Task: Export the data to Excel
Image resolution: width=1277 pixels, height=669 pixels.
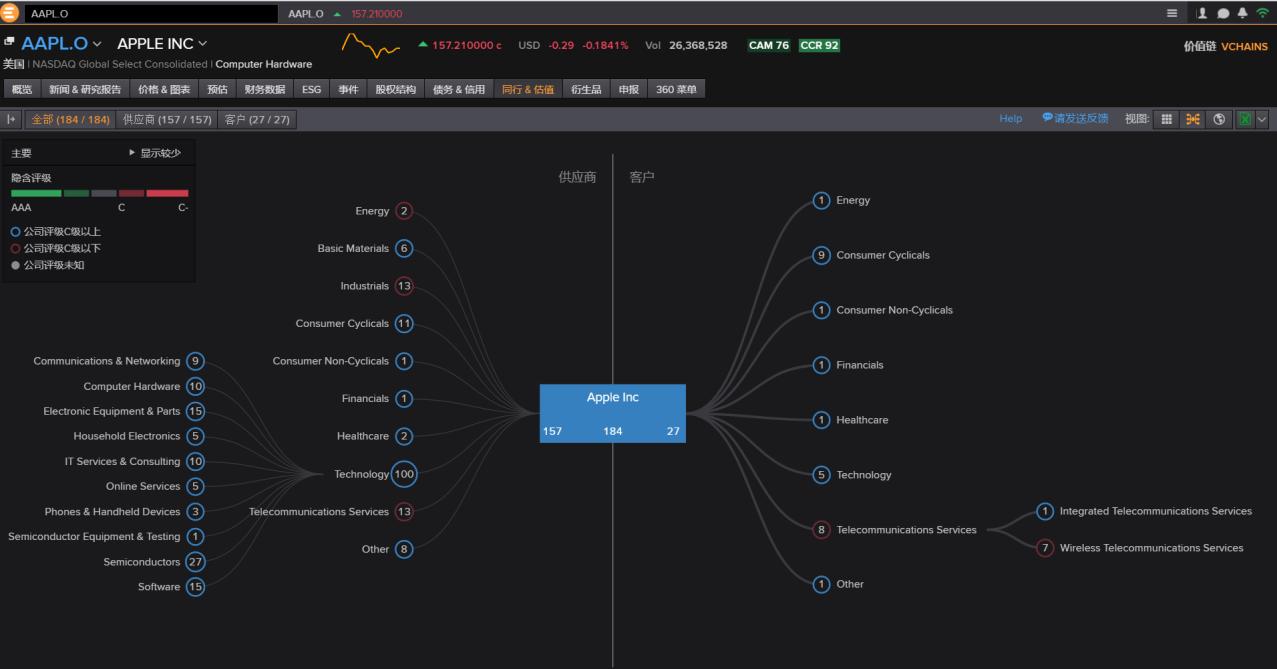Action: click(x=1245, y=119)
